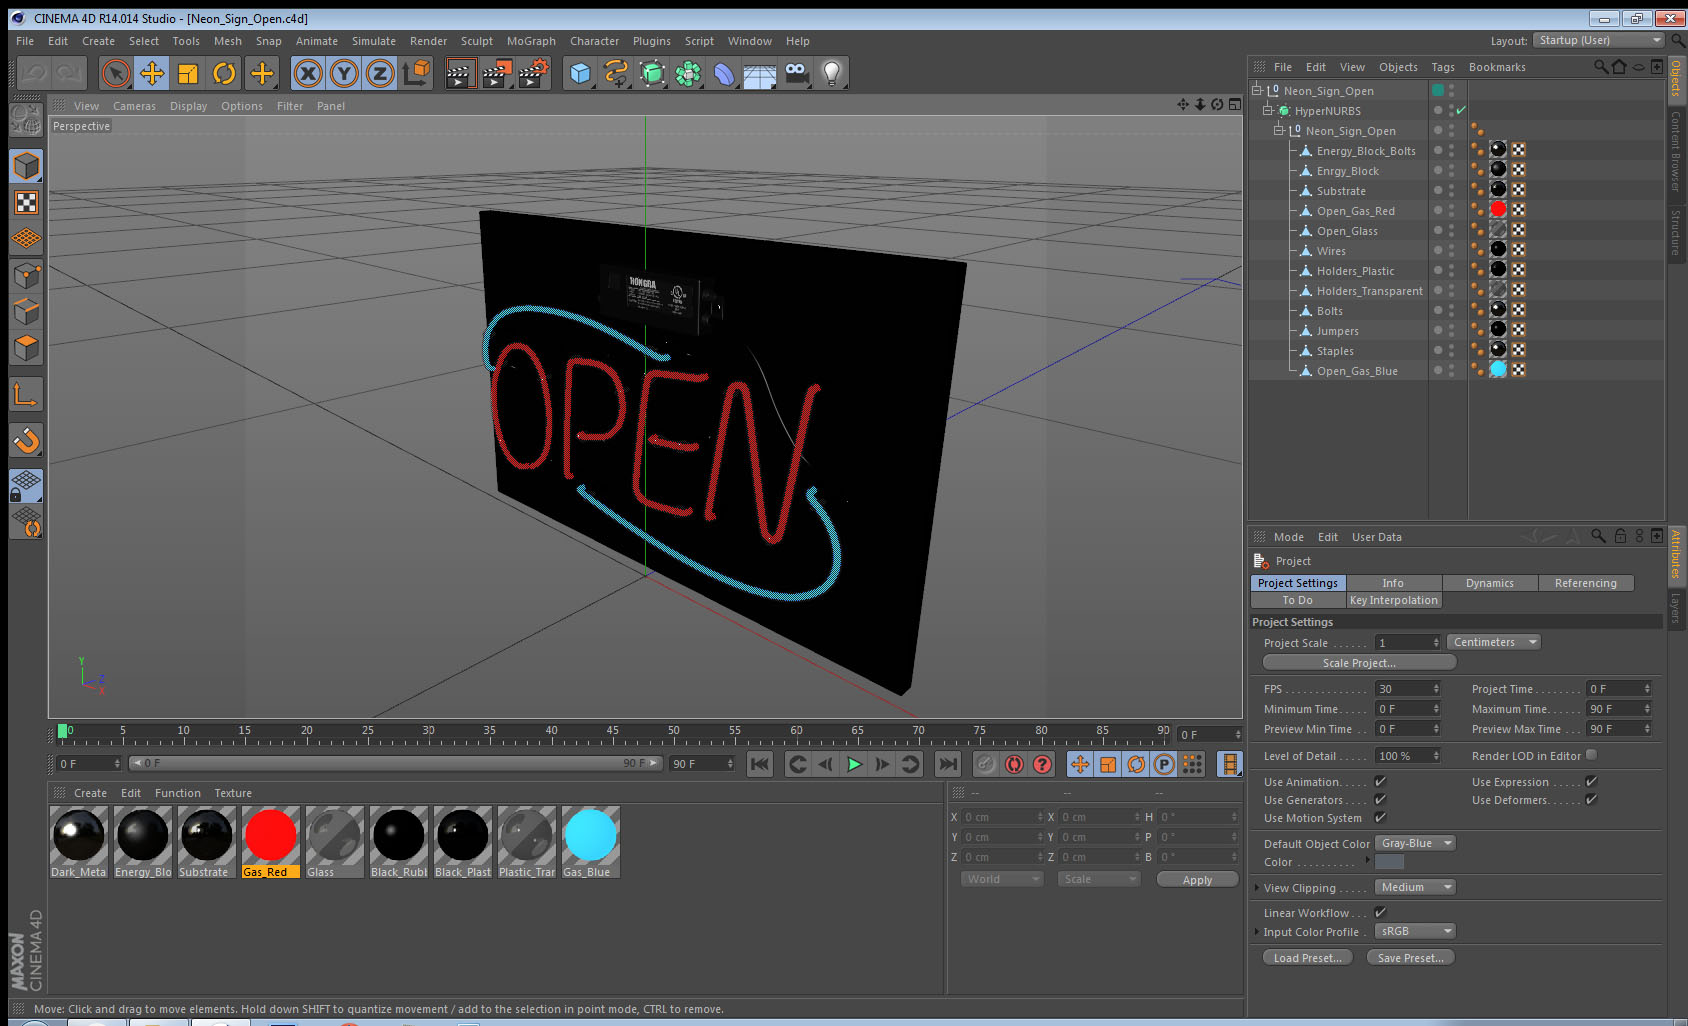Open Input Color Profile sRGB dropdown
The height and width of the screenshot is (1026, 1688).
coord(1415,931)
